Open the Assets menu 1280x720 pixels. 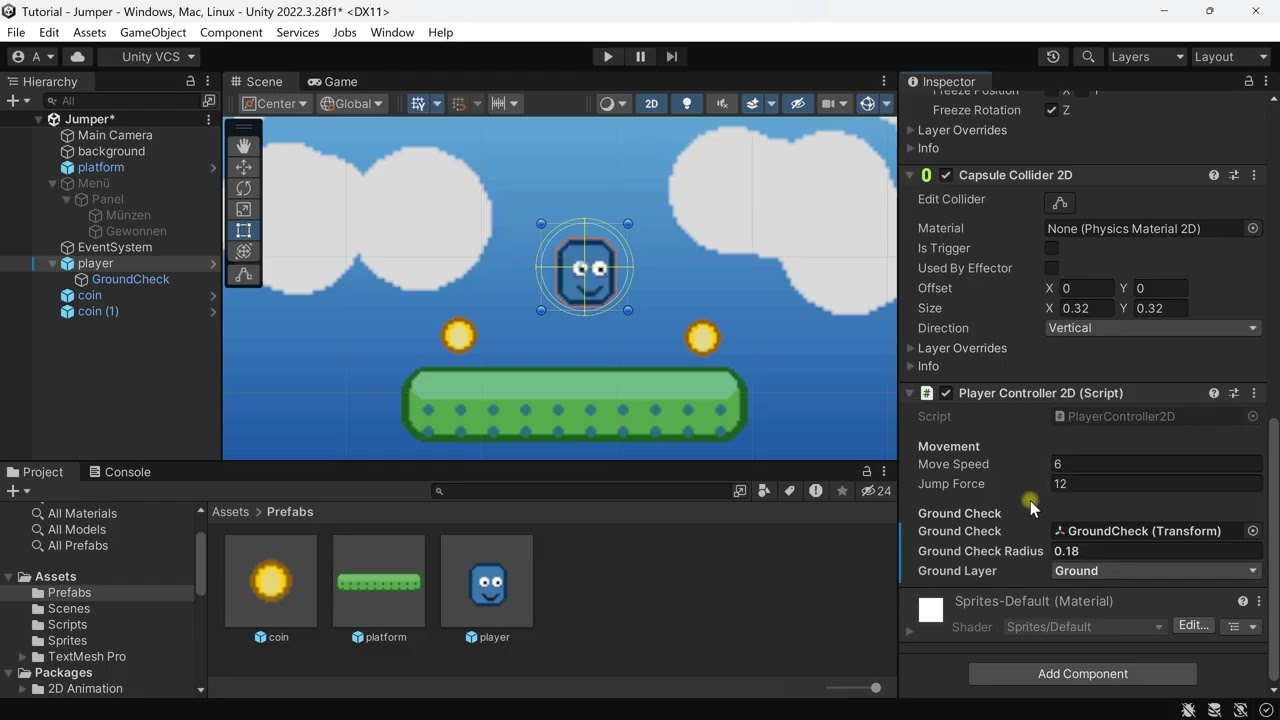point(89,32)
